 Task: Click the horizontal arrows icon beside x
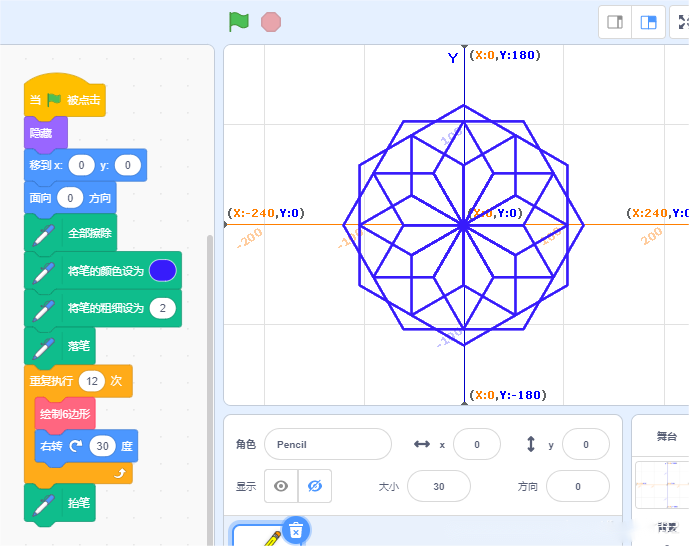422,444
